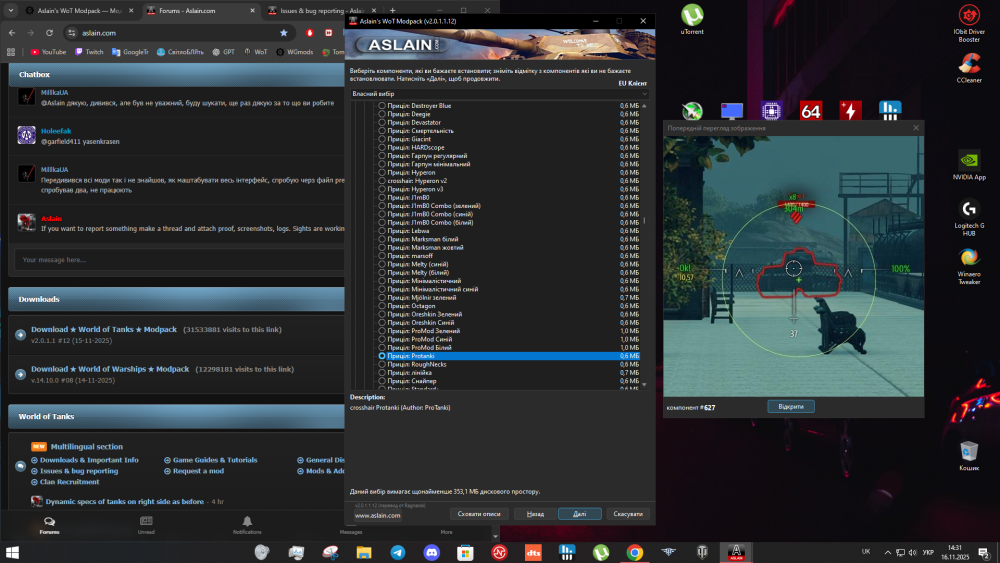
Task: Open the NVIDIA App desktop icon
Action: pos(969,165)
